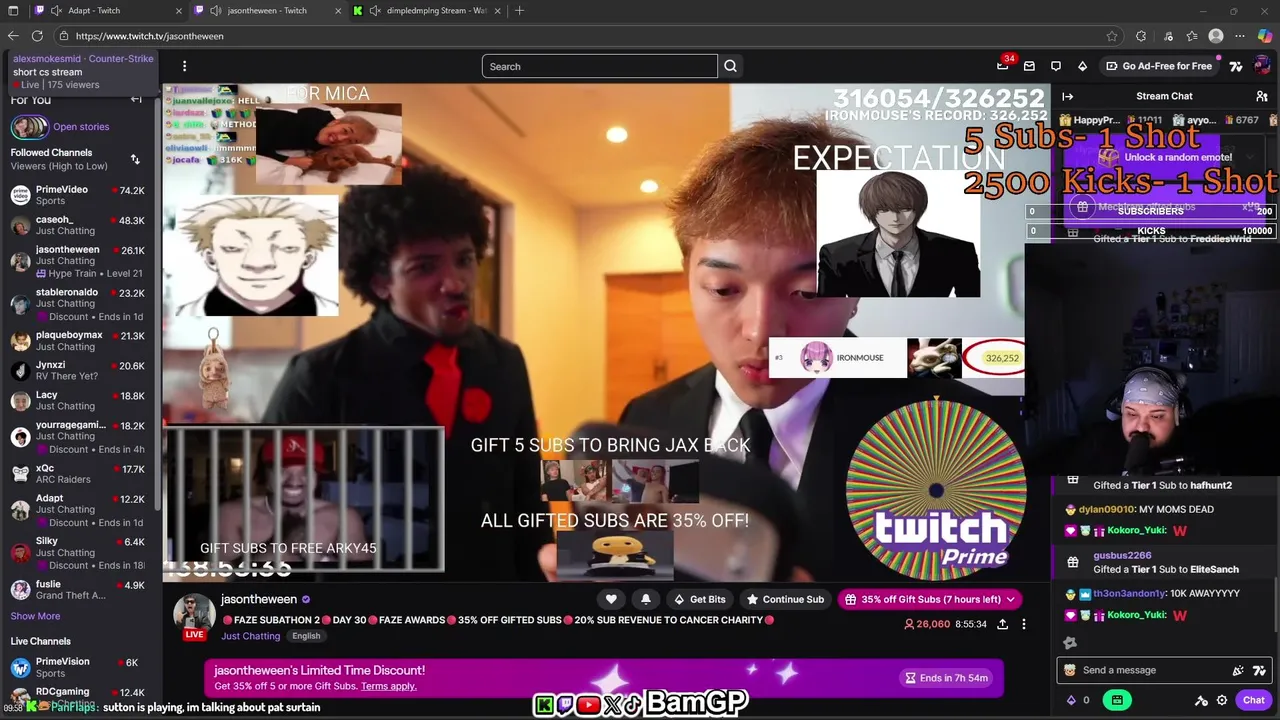Open a new browser tab

[519, 10]
